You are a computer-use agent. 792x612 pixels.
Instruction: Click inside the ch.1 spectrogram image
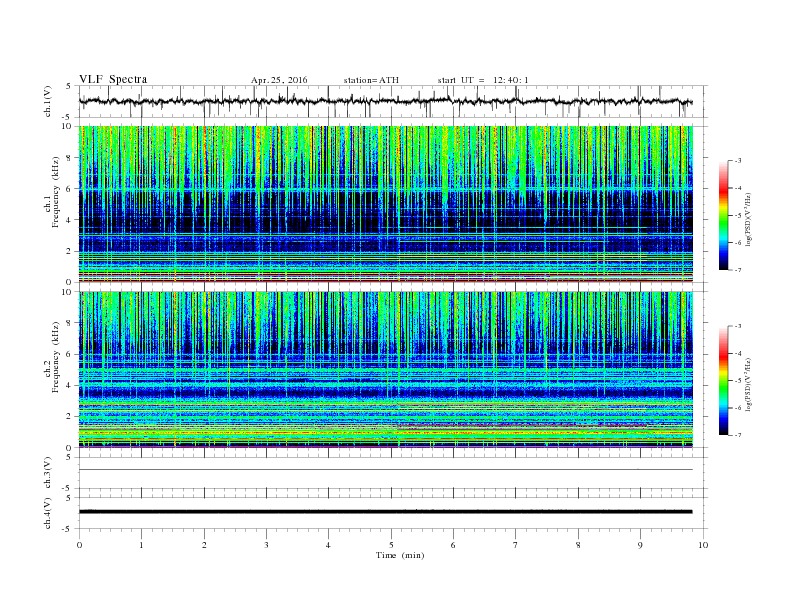(385, 204)
